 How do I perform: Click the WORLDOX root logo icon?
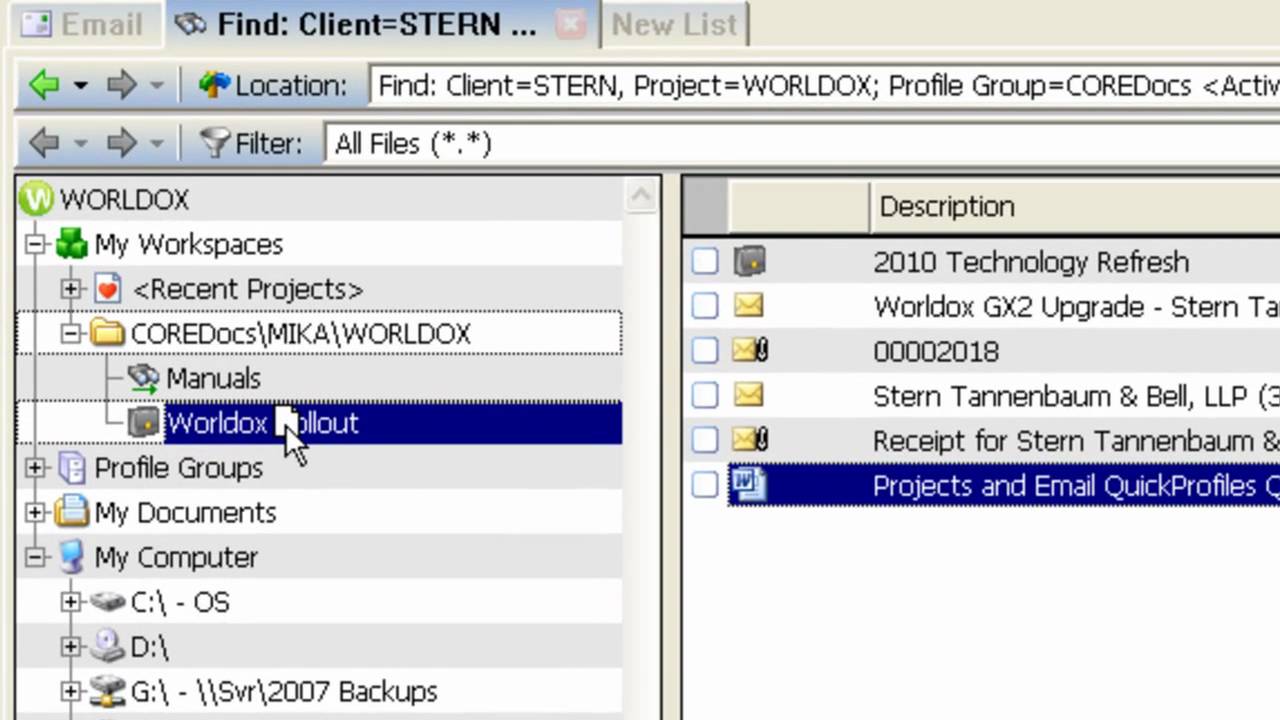(36, 199)
